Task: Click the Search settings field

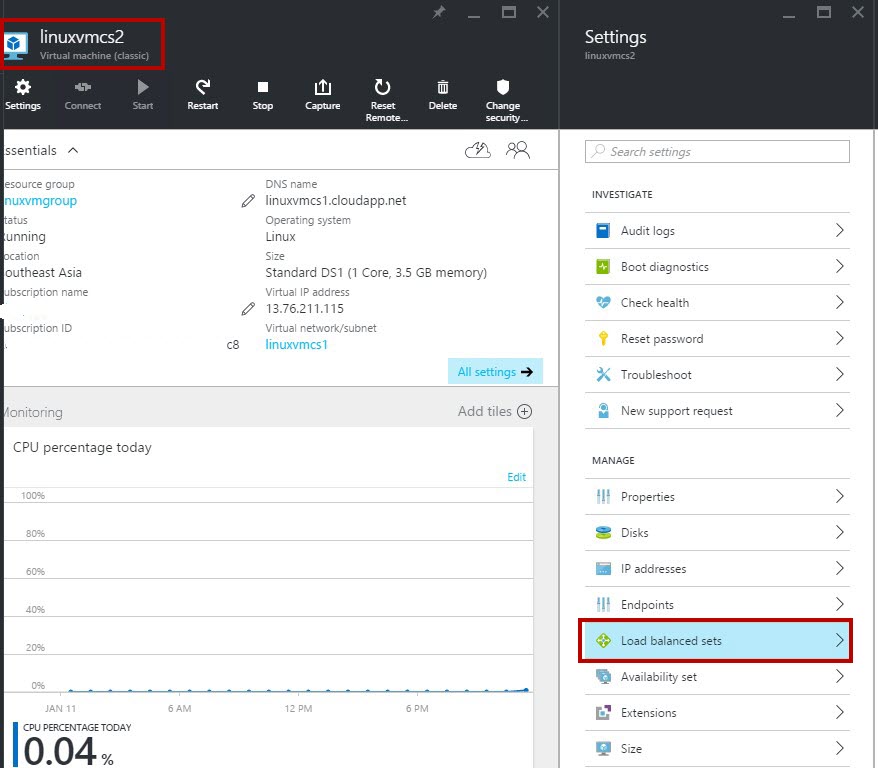Action: coord(717,152)
